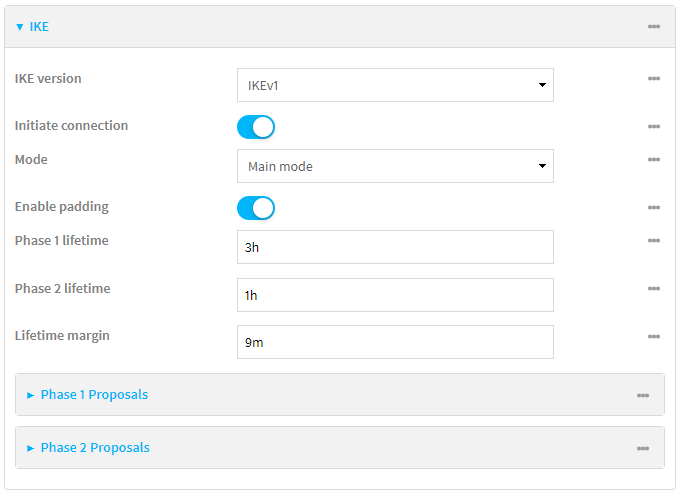This screenshot has width=681, height=494.
Task: Toggle the Initiate connection switch
Action: [256, 127]
